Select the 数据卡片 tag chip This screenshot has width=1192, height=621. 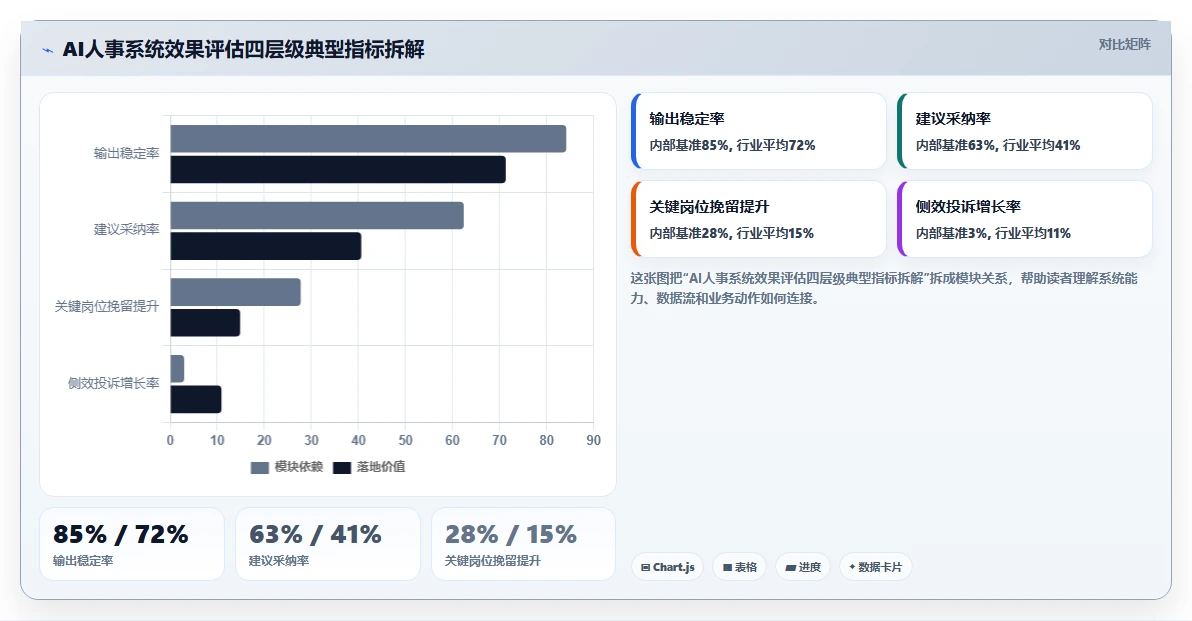click(x=876, y=567)
